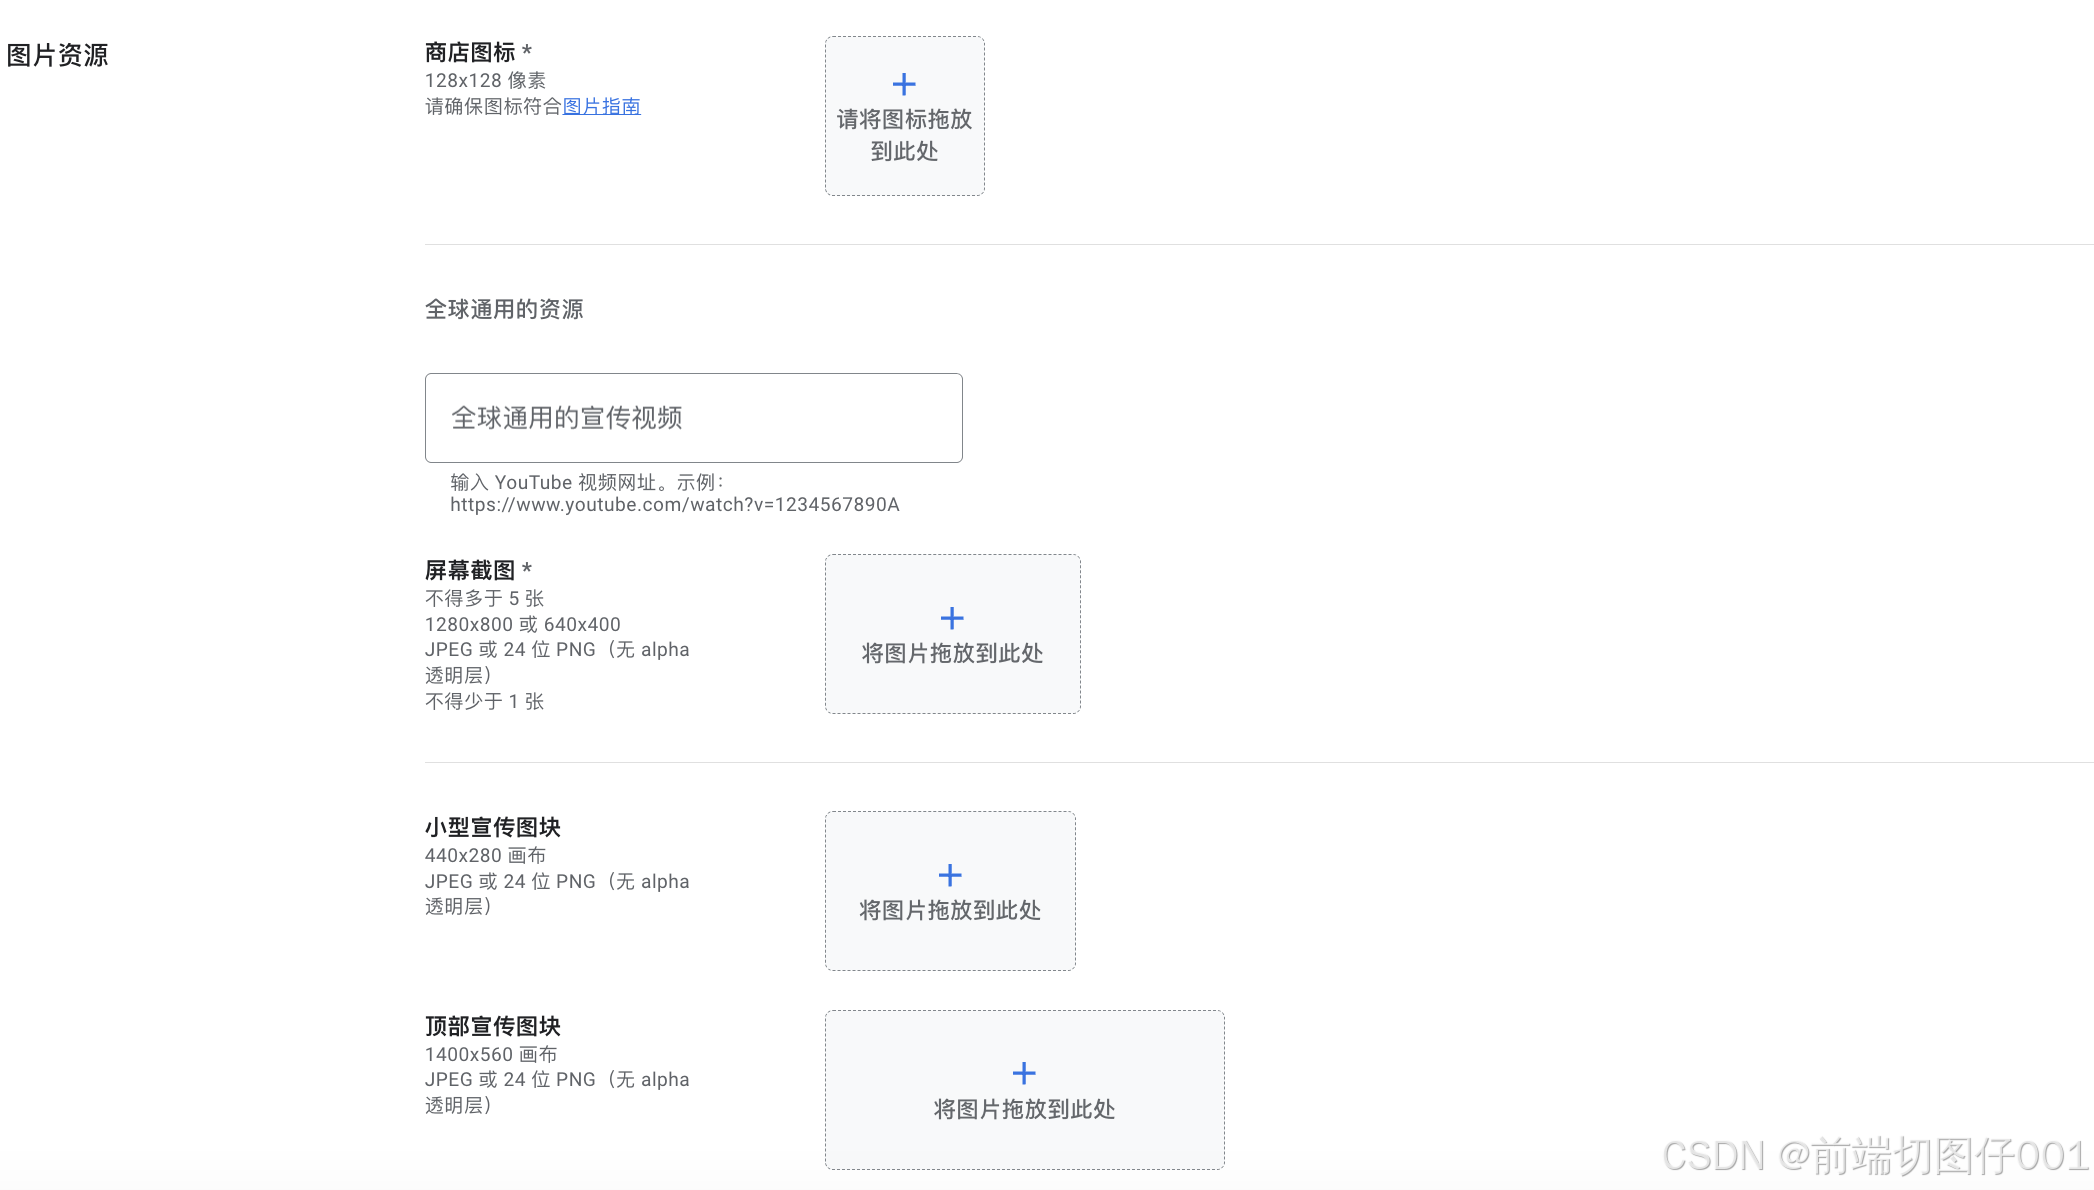Open the 图片指南 image guidelines link
Screen dimensions: 2094x1190
pos(601,106)
